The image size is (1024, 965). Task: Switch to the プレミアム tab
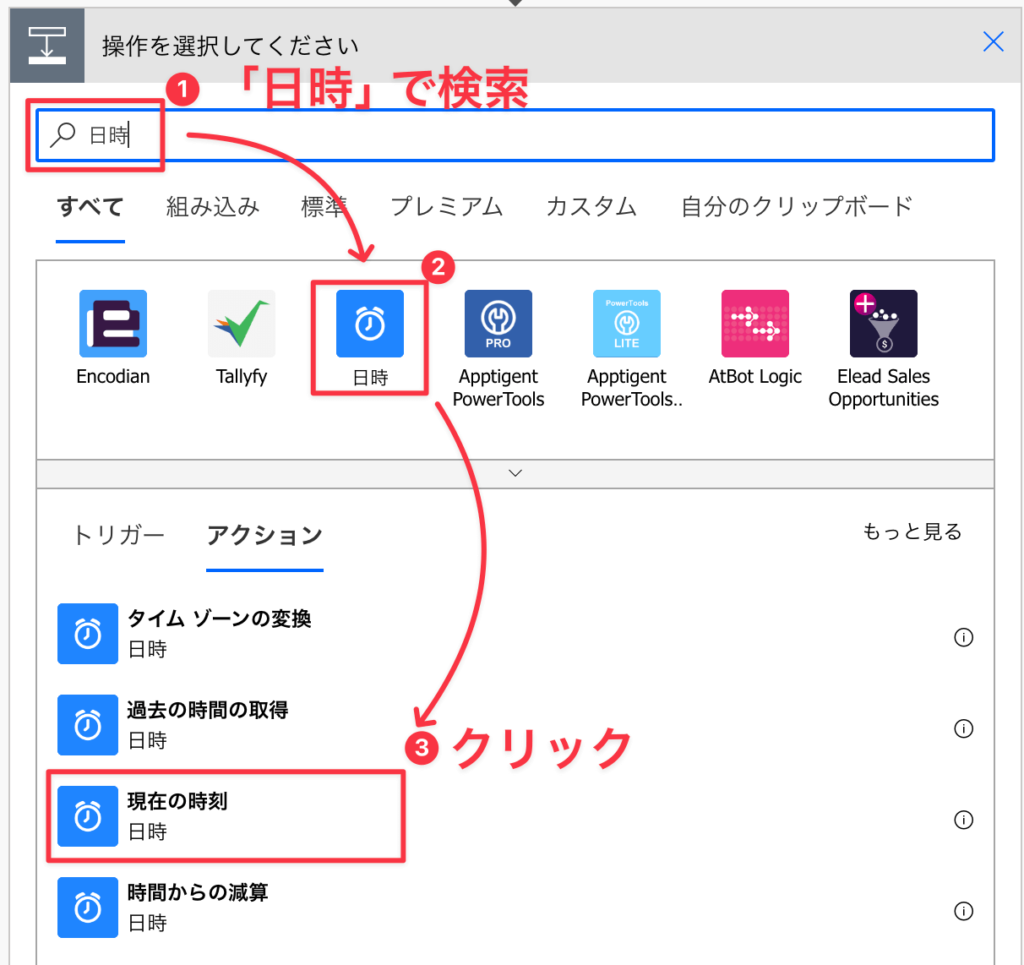pyautogui.click(x=447, y=207)
